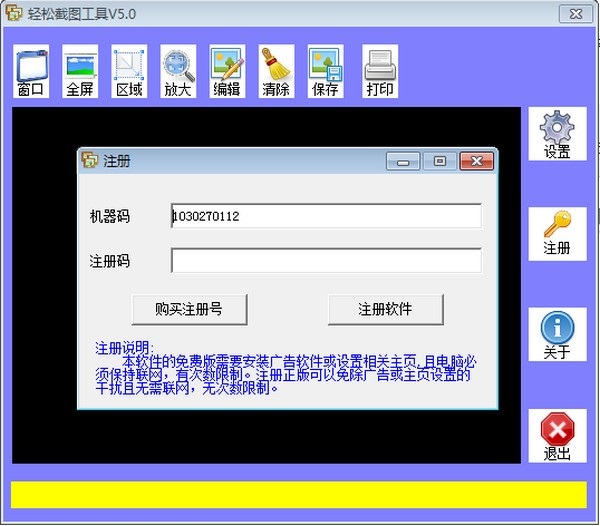Choose the 全屏 full-screen capture icon
The width and height of the screenshot is (600, 526).
[80, 71]
